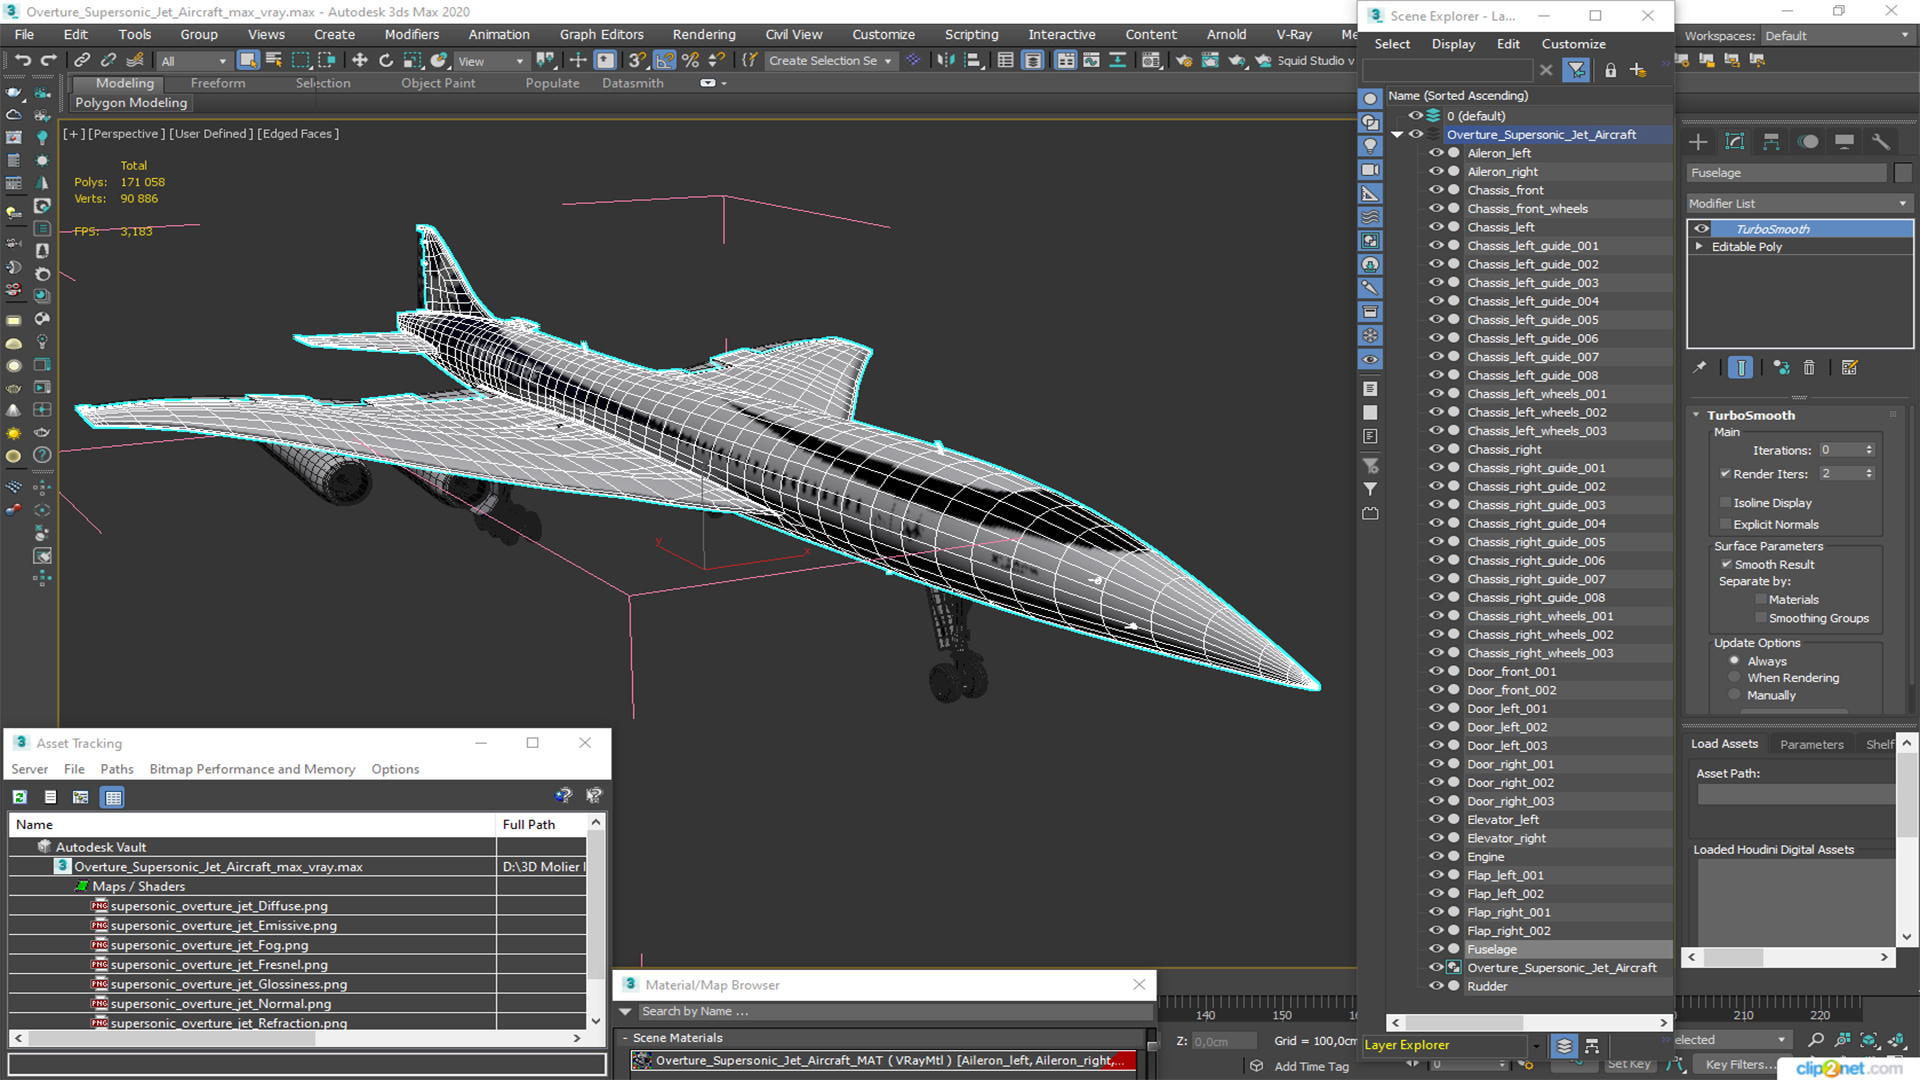Toggle visibility of Engine object
This screenshot has width=1920, height=1080.
(1436, 856)
